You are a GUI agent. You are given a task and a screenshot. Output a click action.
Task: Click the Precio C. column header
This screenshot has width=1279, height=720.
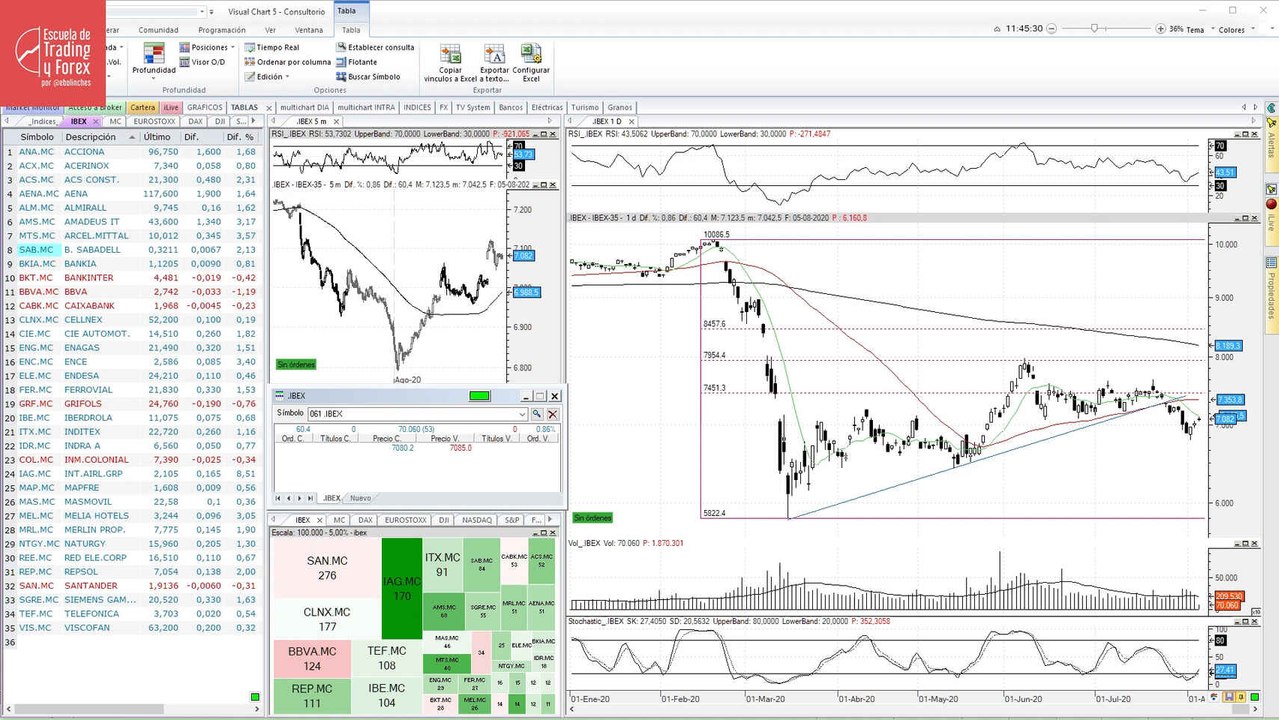388,437
